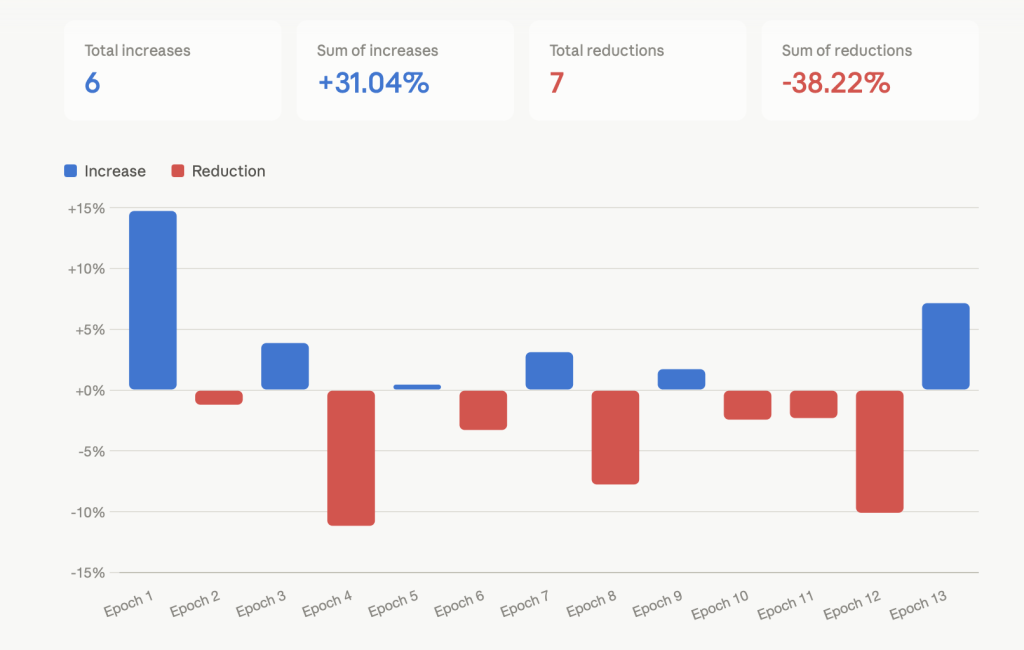1024x650 pixels.
Task: Select the Sum of increases card
Action: point(405,70)
